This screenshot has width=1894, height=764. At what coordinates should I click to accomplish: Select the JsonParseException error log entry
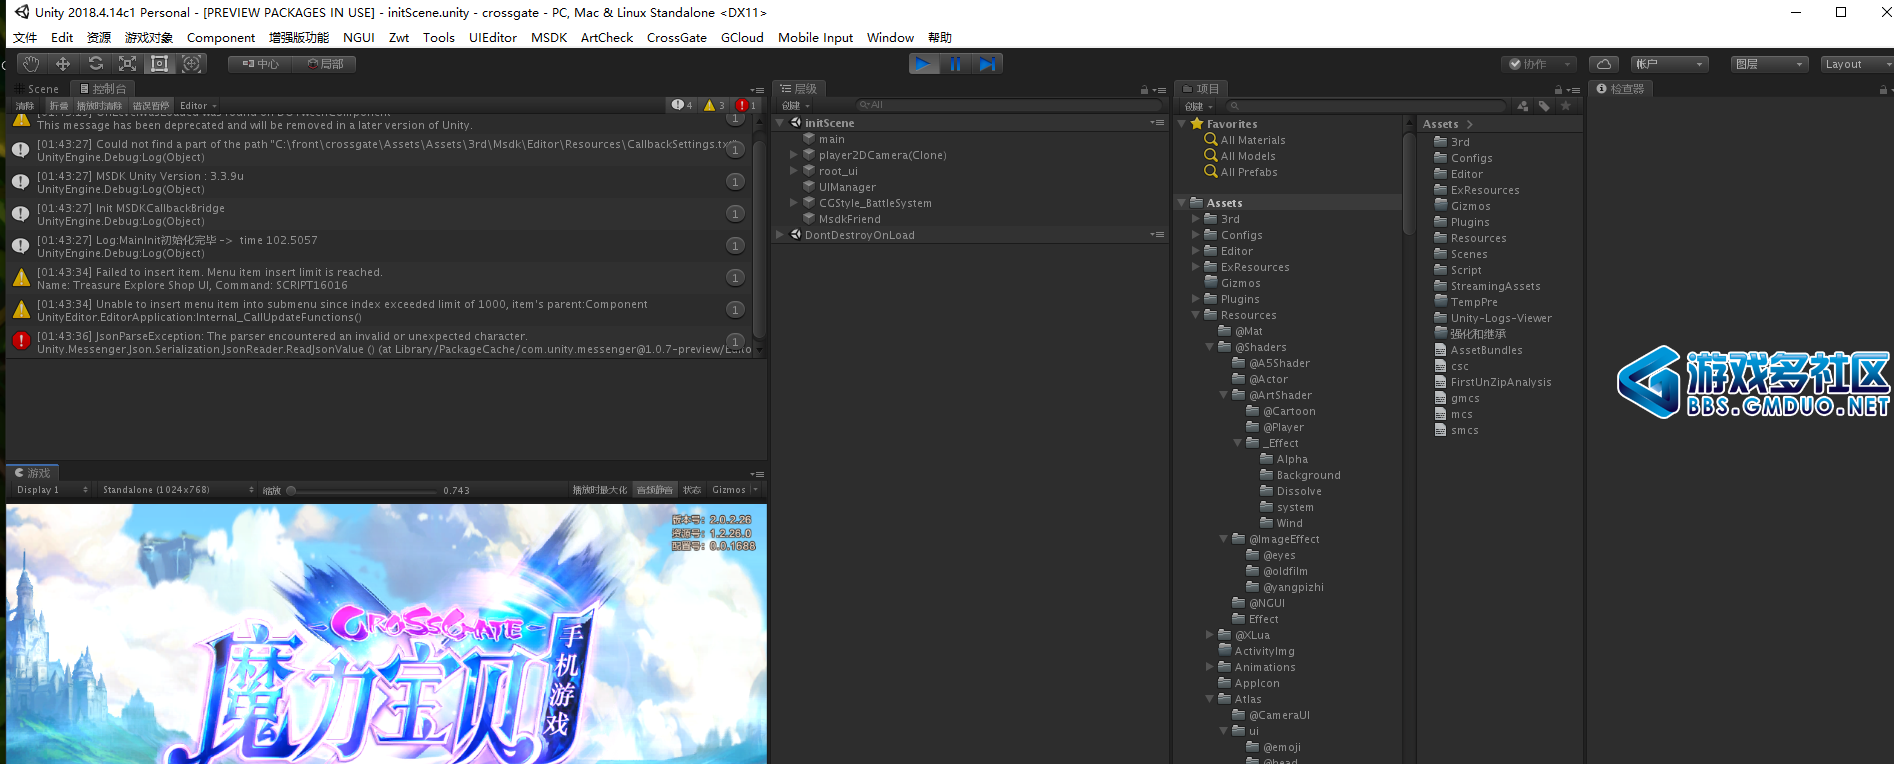coord(380,342)
